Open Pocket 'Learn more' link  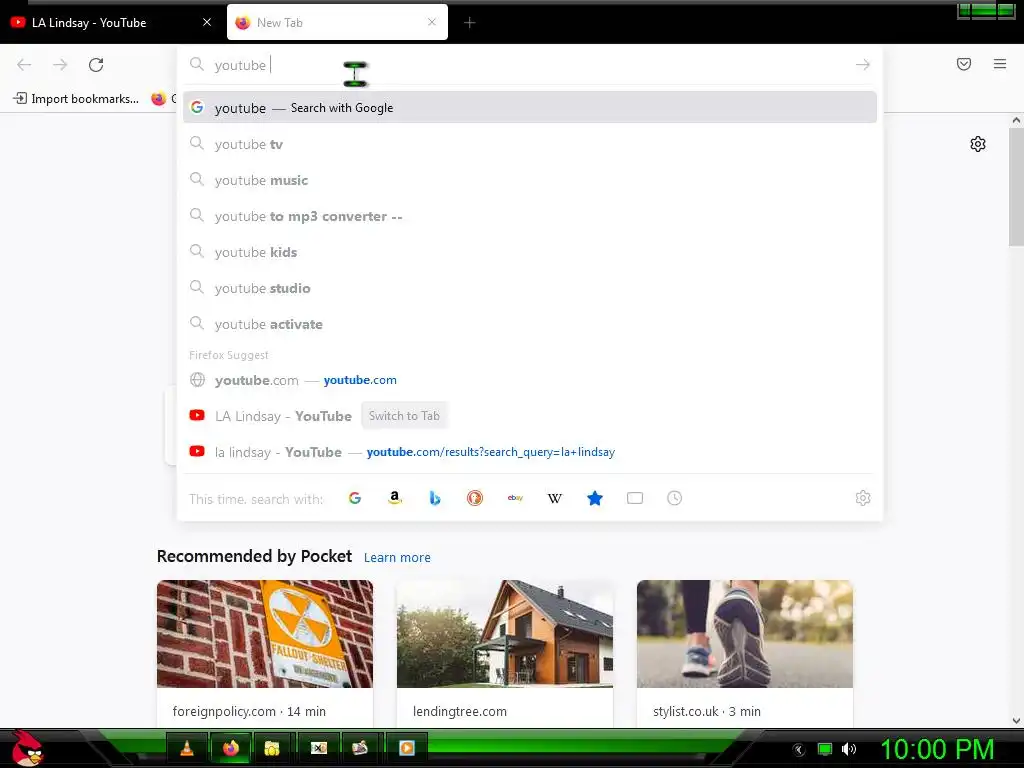[x=397, y=558]
